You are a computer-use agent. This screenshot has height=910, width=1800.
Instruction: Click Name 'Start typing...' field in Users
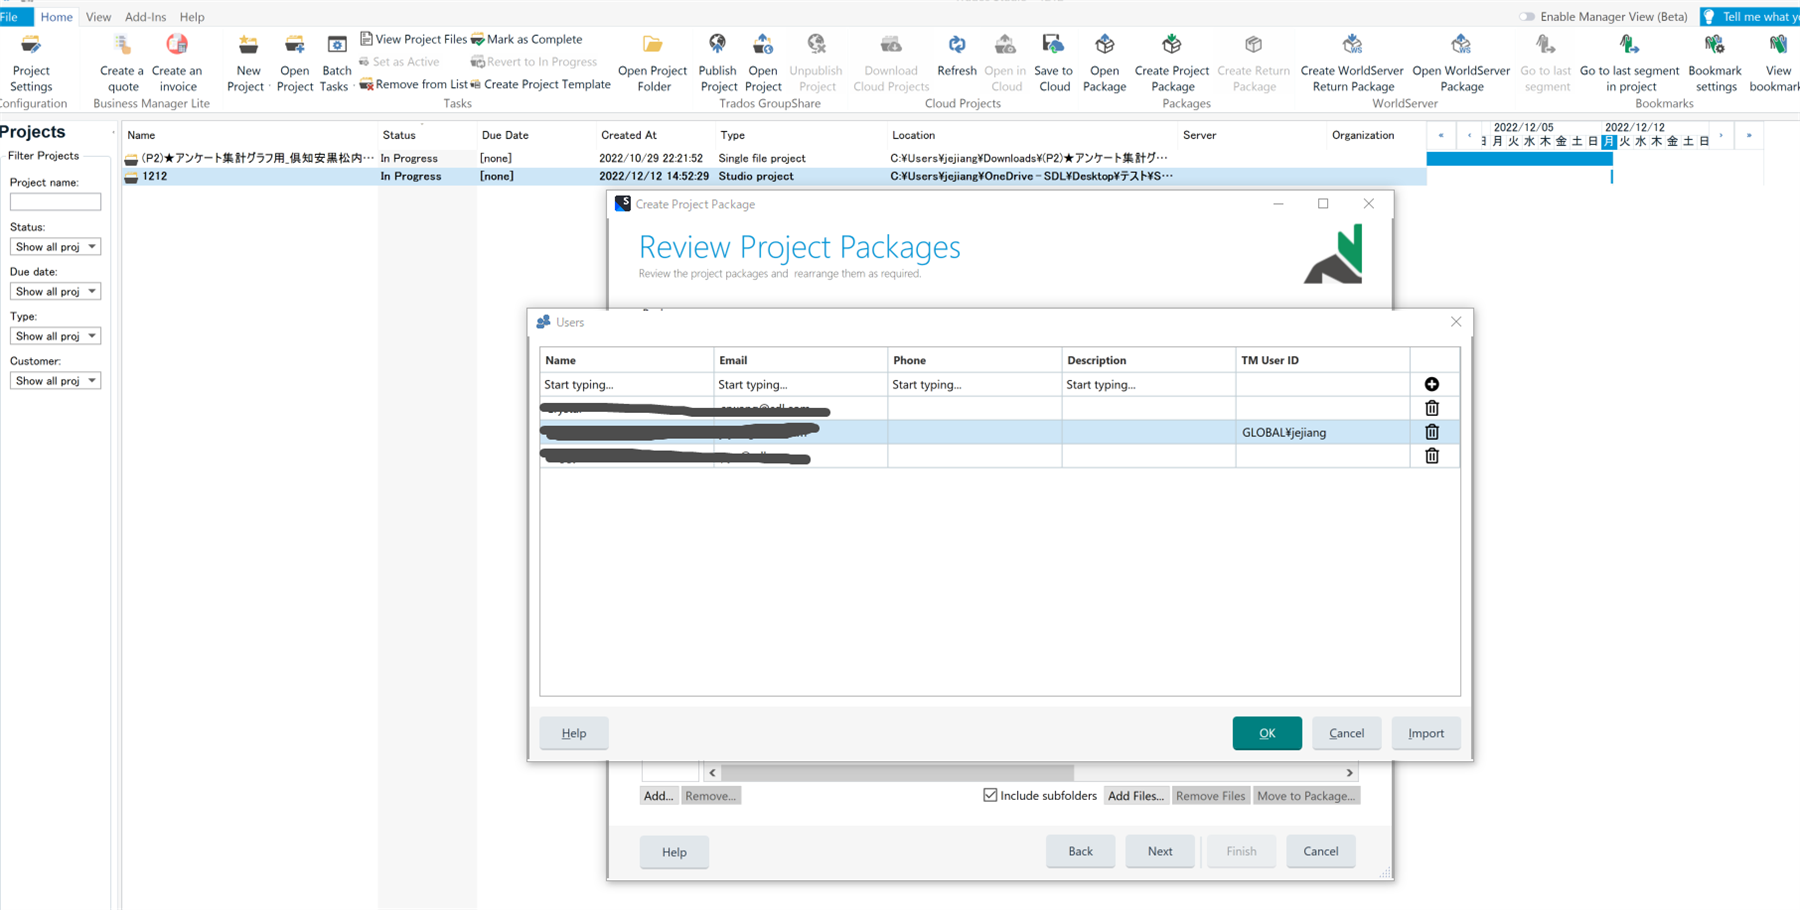pos(626,384)
